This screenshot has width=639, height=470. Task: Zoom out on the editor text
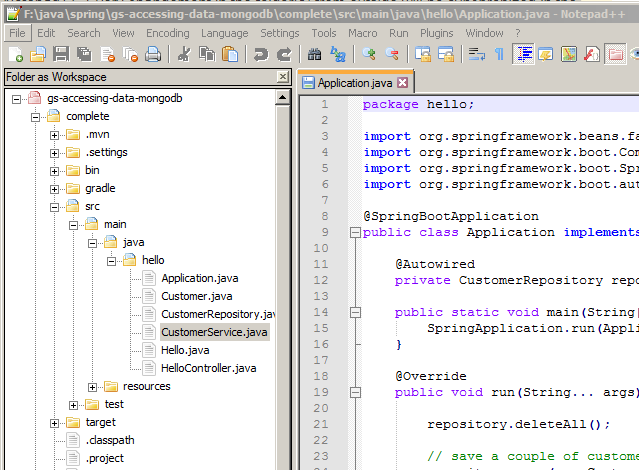point(392,54)
